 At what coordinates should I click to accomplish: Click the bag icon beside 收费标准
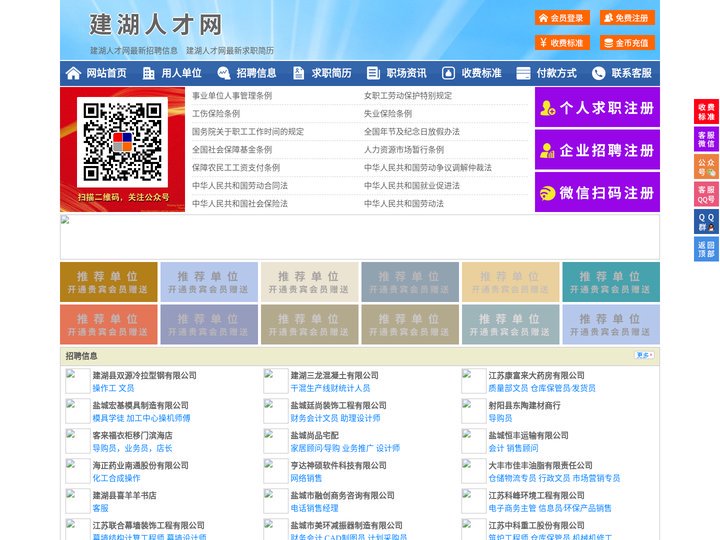tap(448, 73)
